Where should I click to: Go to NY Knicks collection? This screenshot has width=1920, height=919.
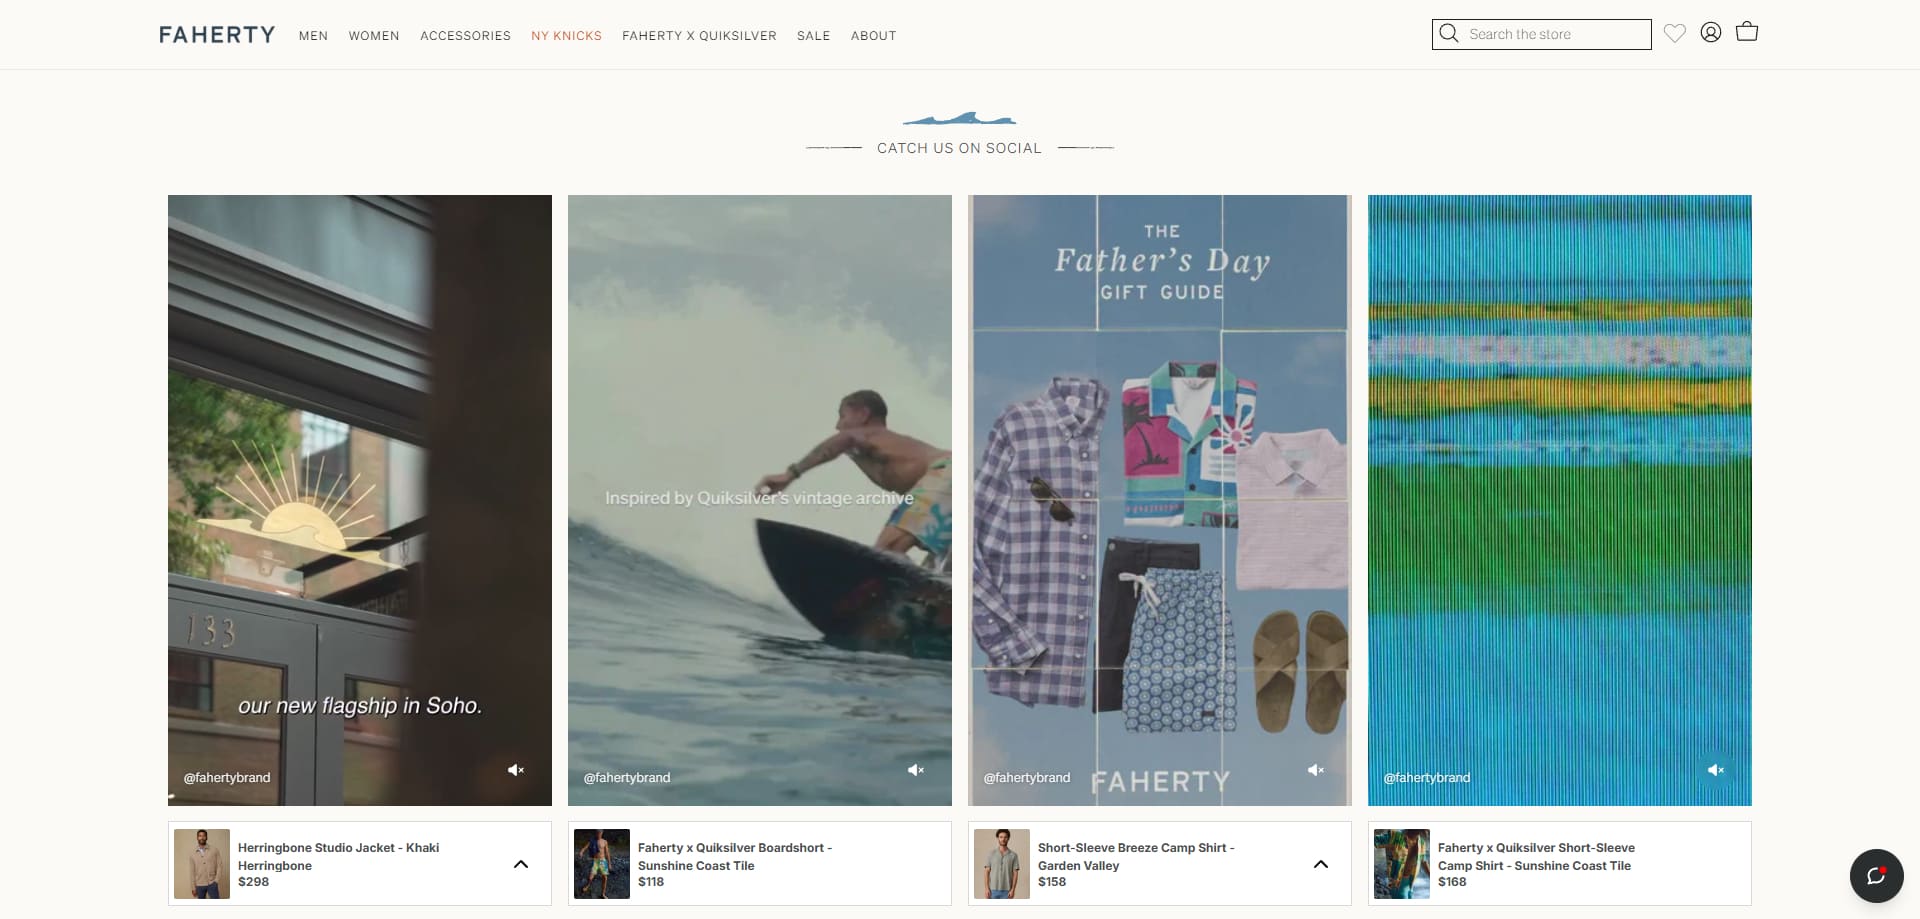[566, 36]
